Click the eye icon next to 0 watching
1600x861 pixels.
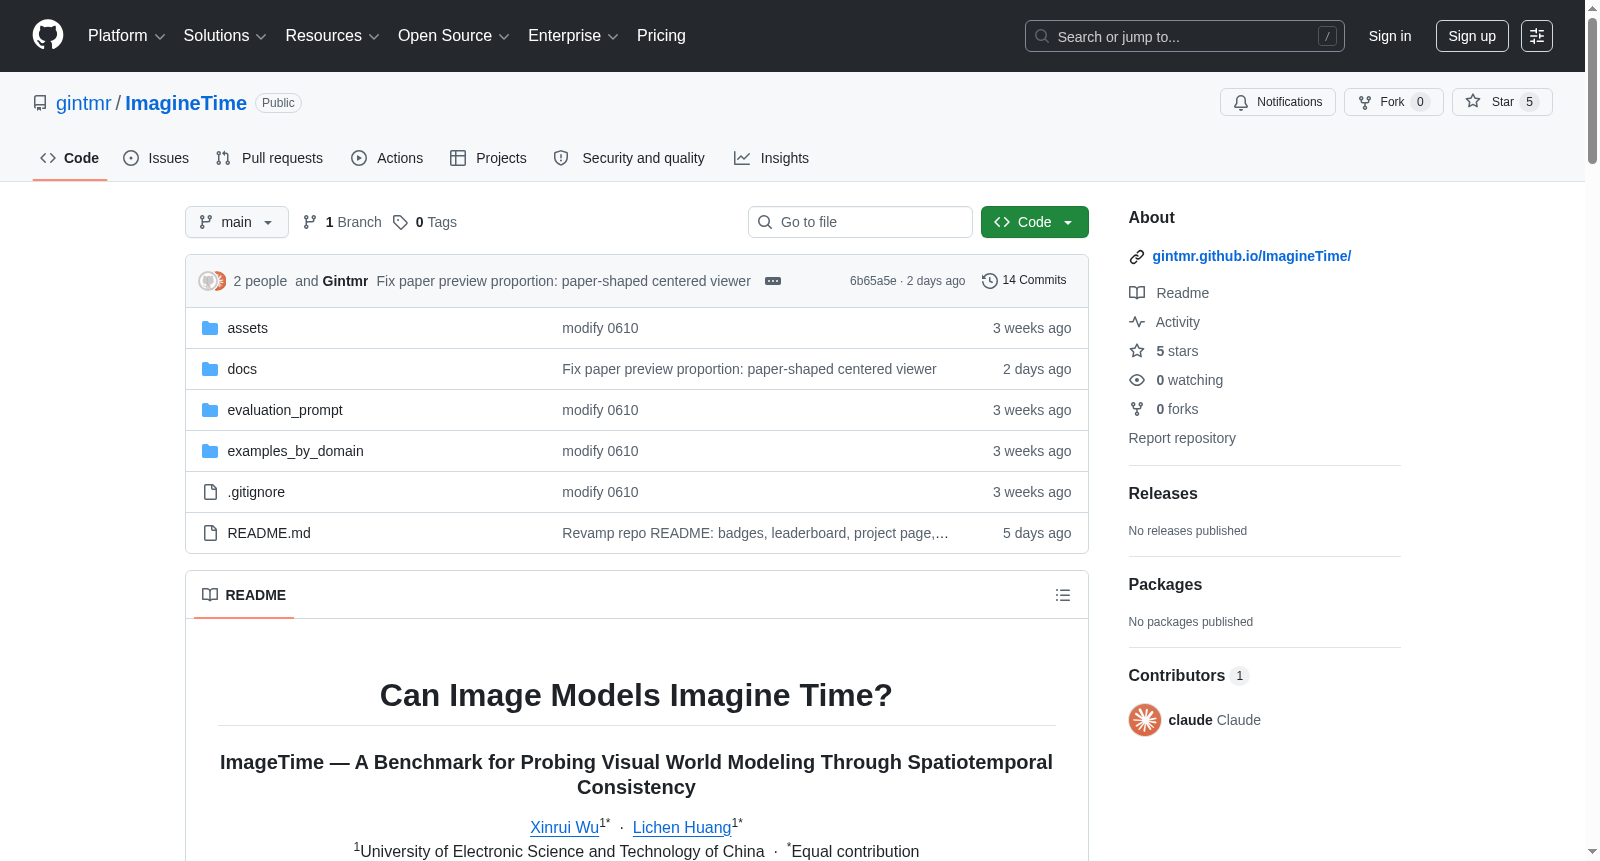(1137, 380)
